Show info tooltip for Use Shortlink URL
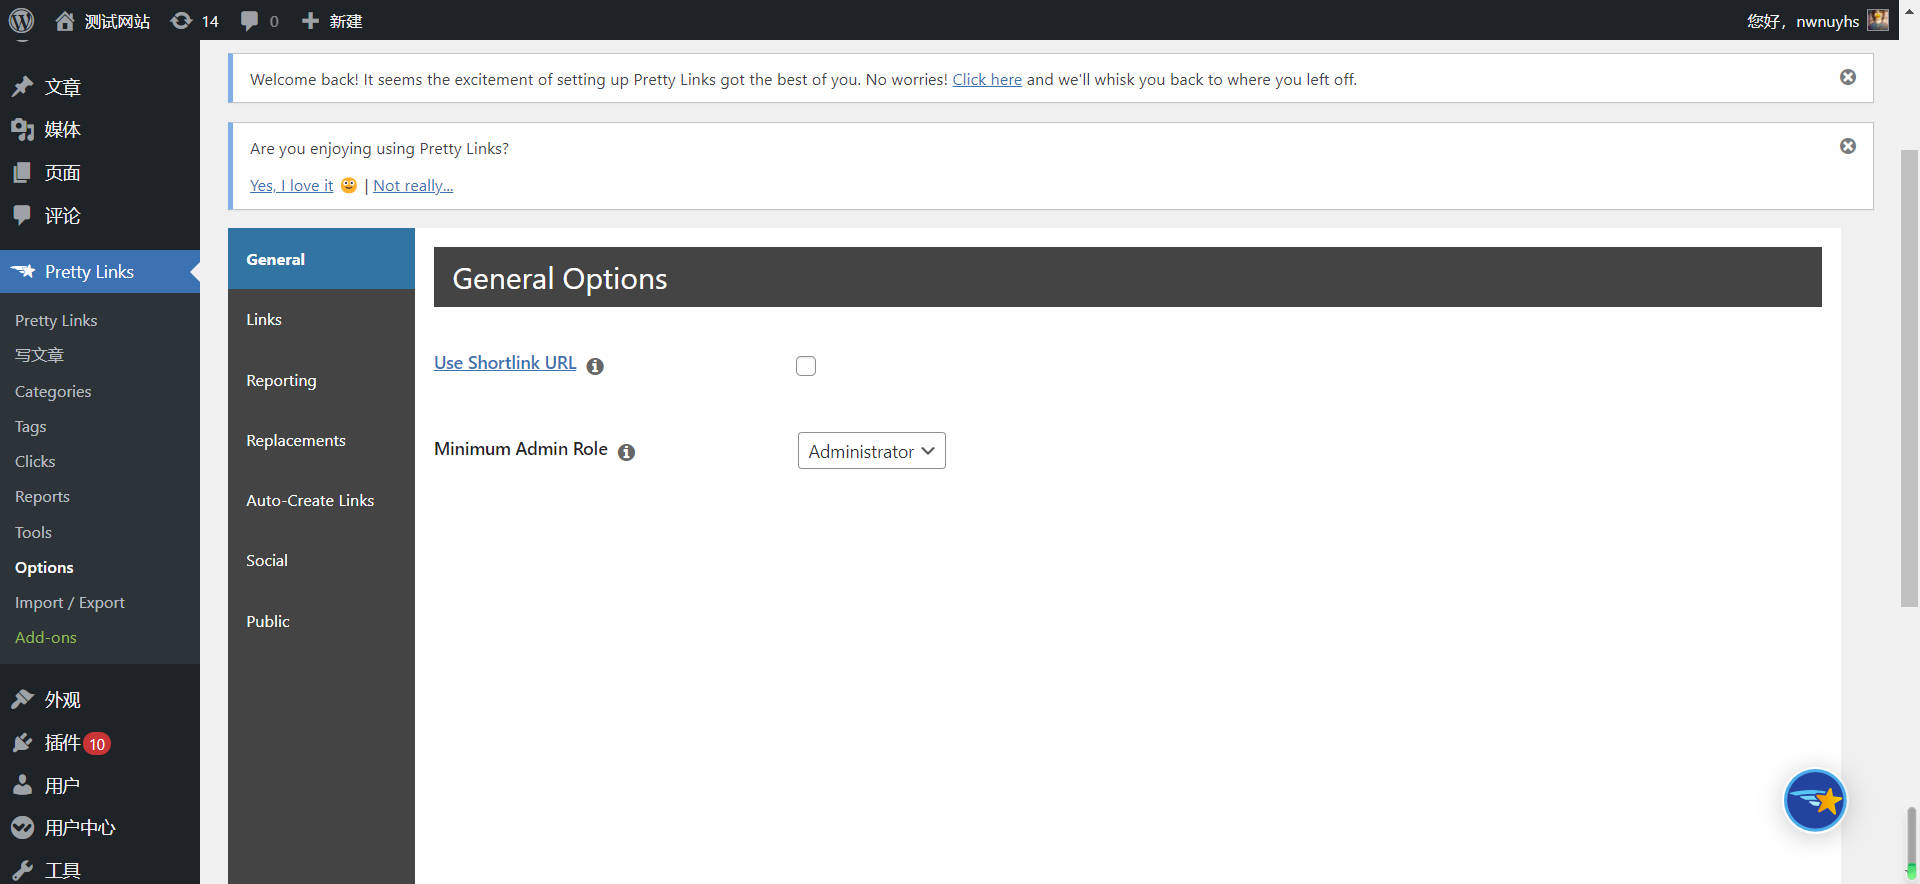 click(595, 366)
